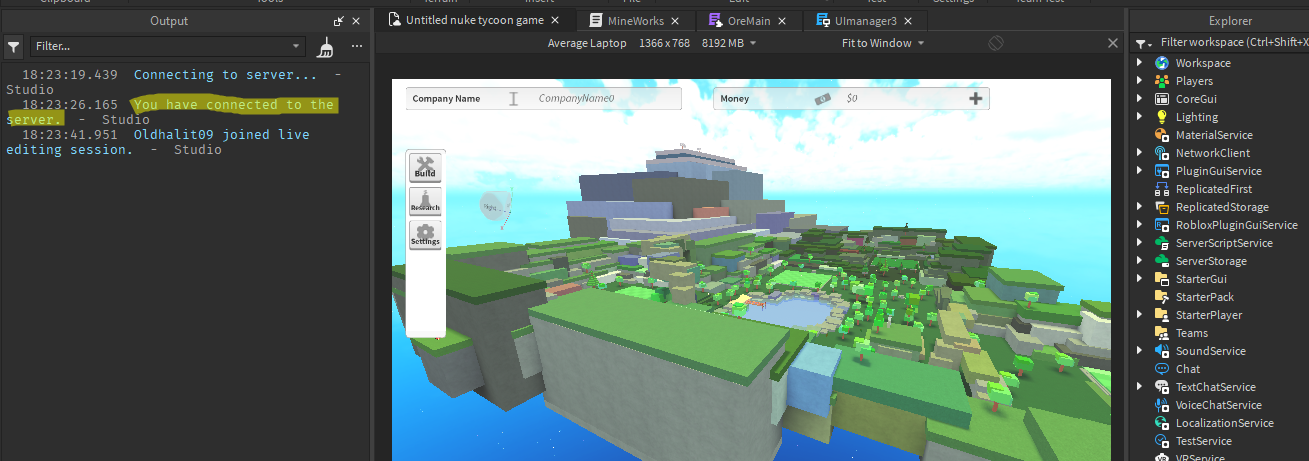Open the Research button in game

pyautogui.click(x=425, y=201)
